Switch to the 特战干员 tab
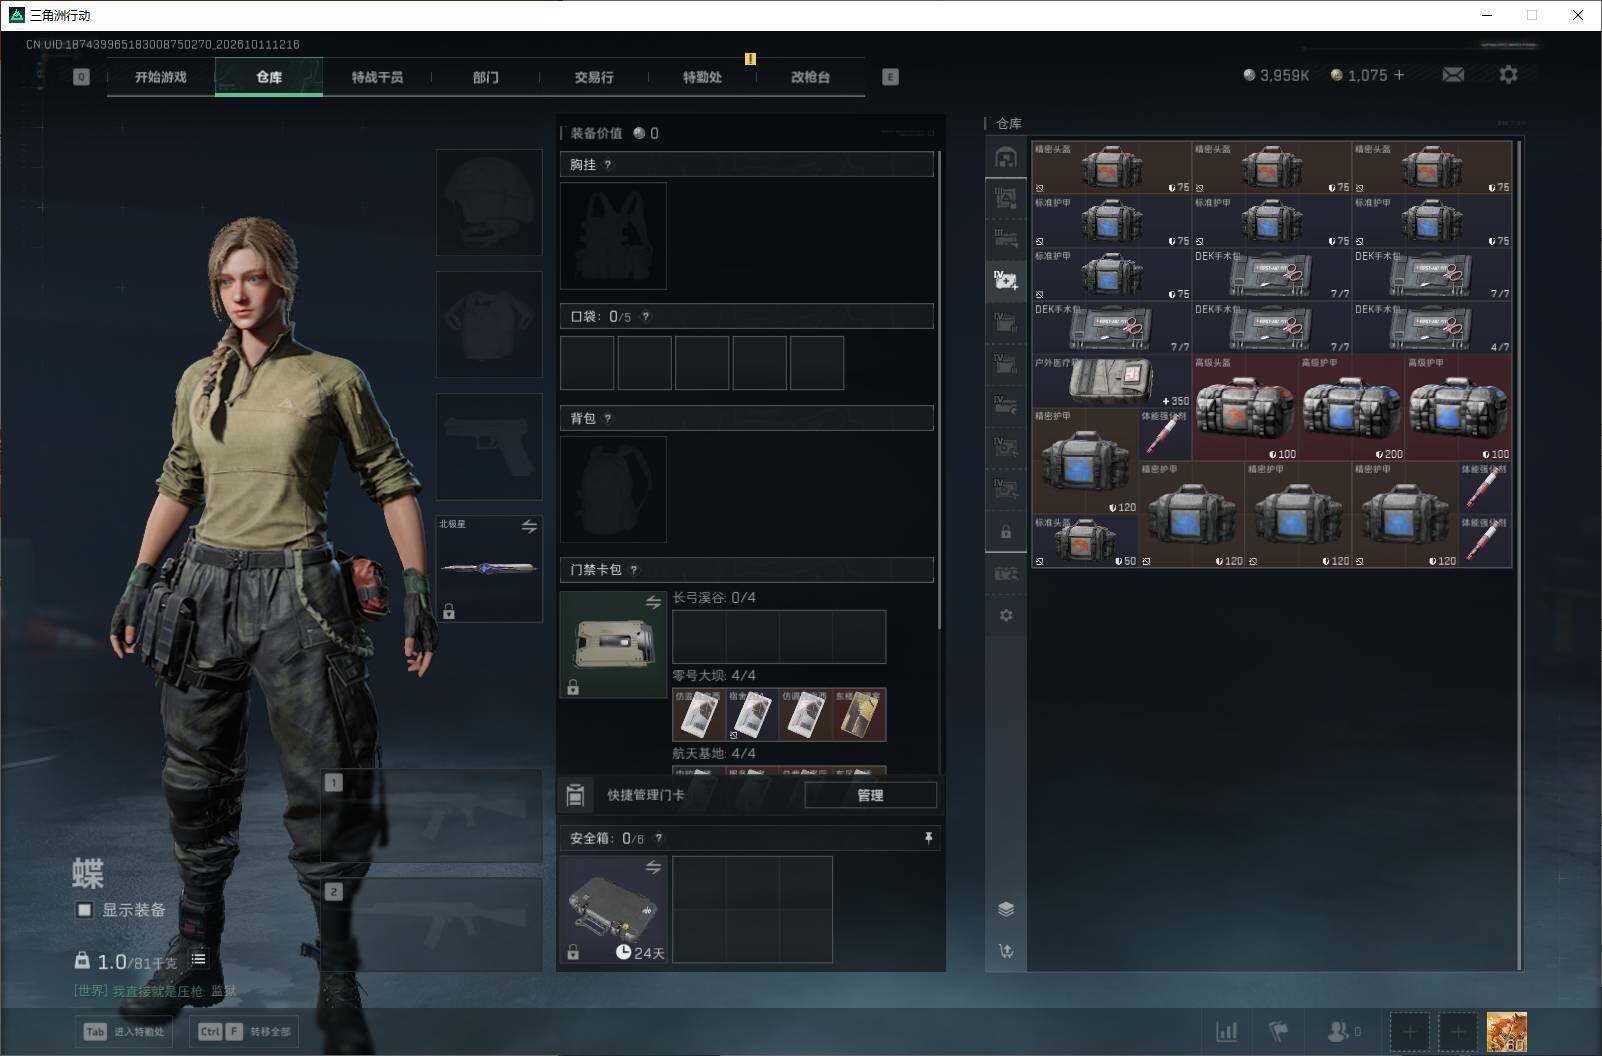The height and width of the screenshot is (1056, 1602). point(377,77)
